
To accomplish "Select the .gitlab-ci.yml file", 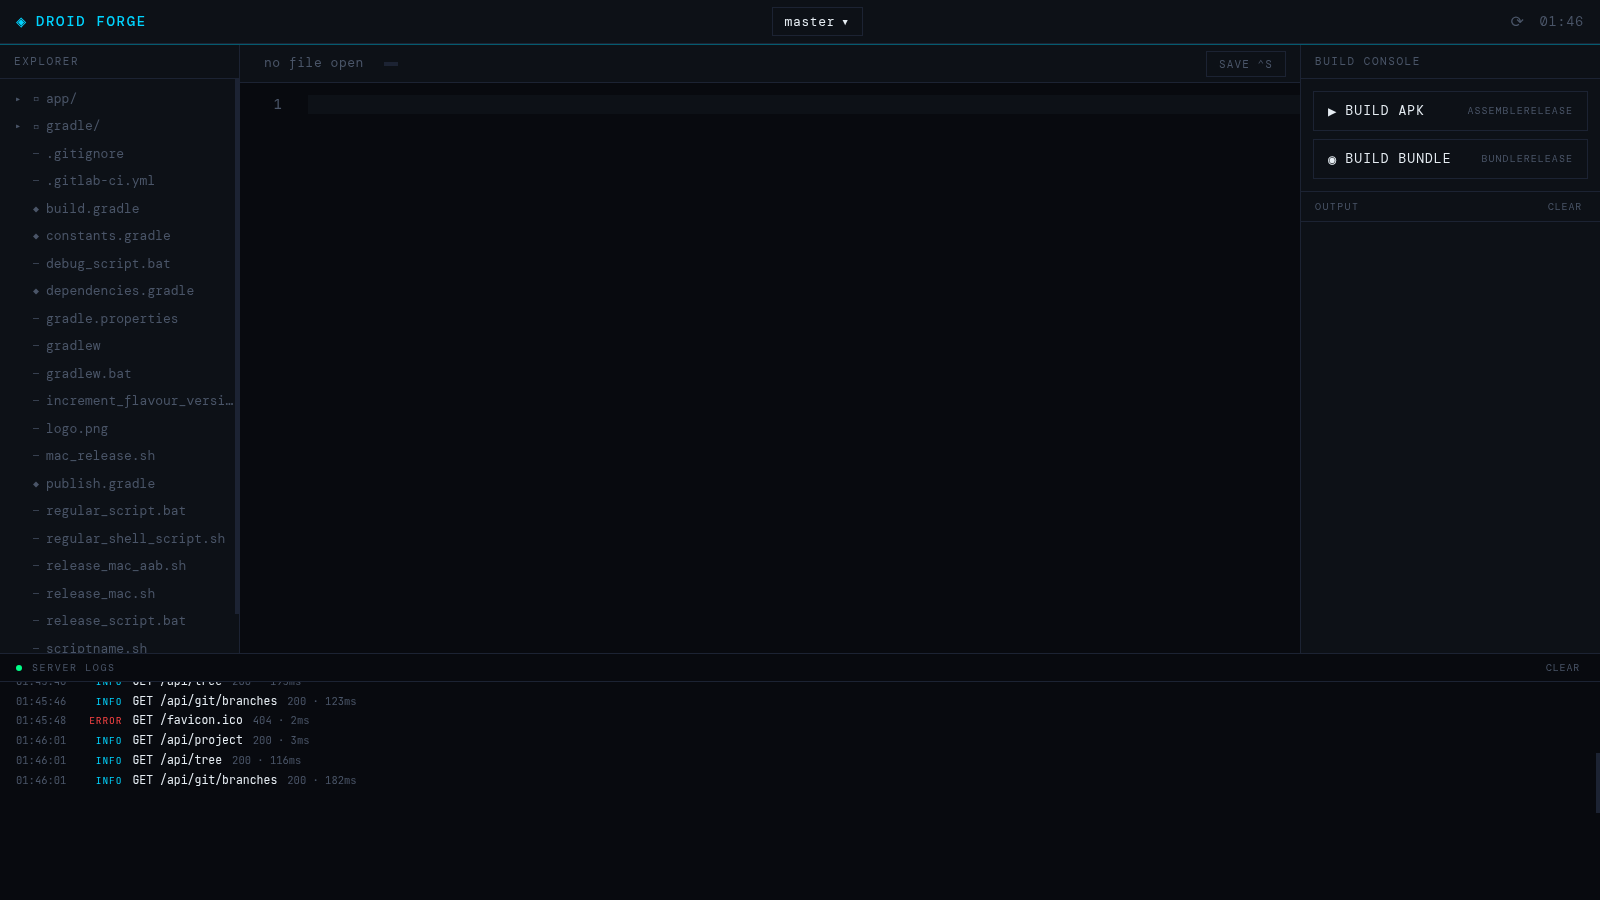I will 100,180.
